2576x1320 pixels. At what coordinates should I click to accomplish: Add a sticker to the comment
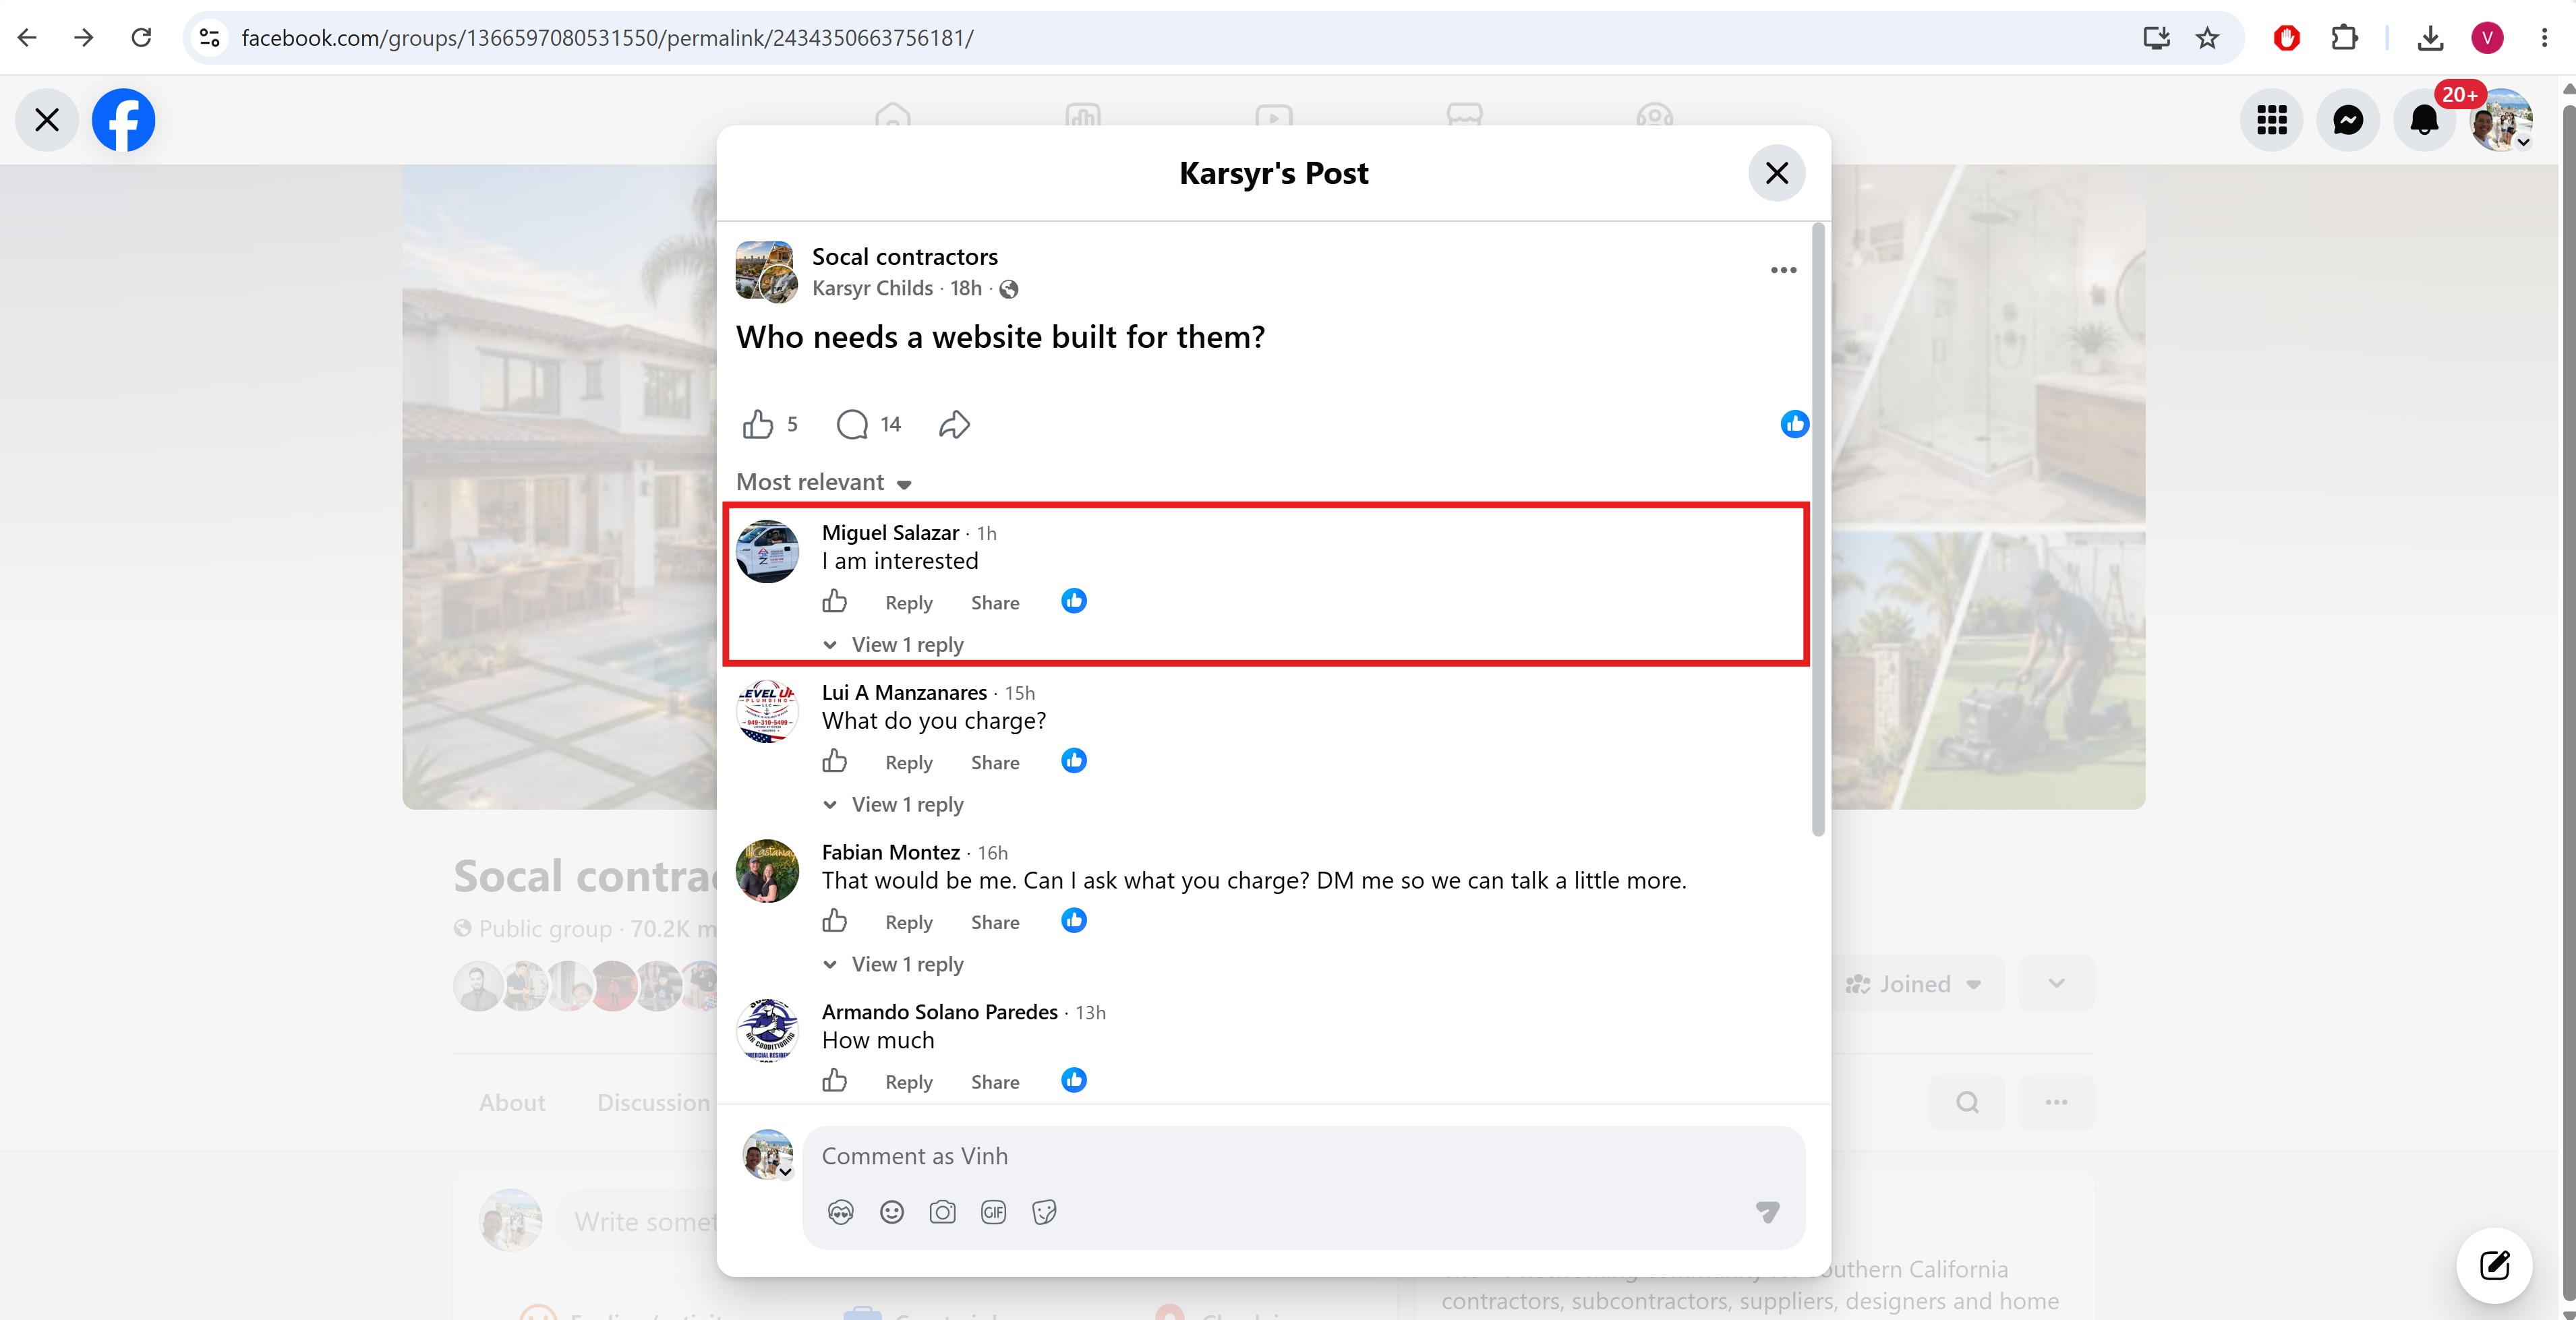point(1044,1213)
